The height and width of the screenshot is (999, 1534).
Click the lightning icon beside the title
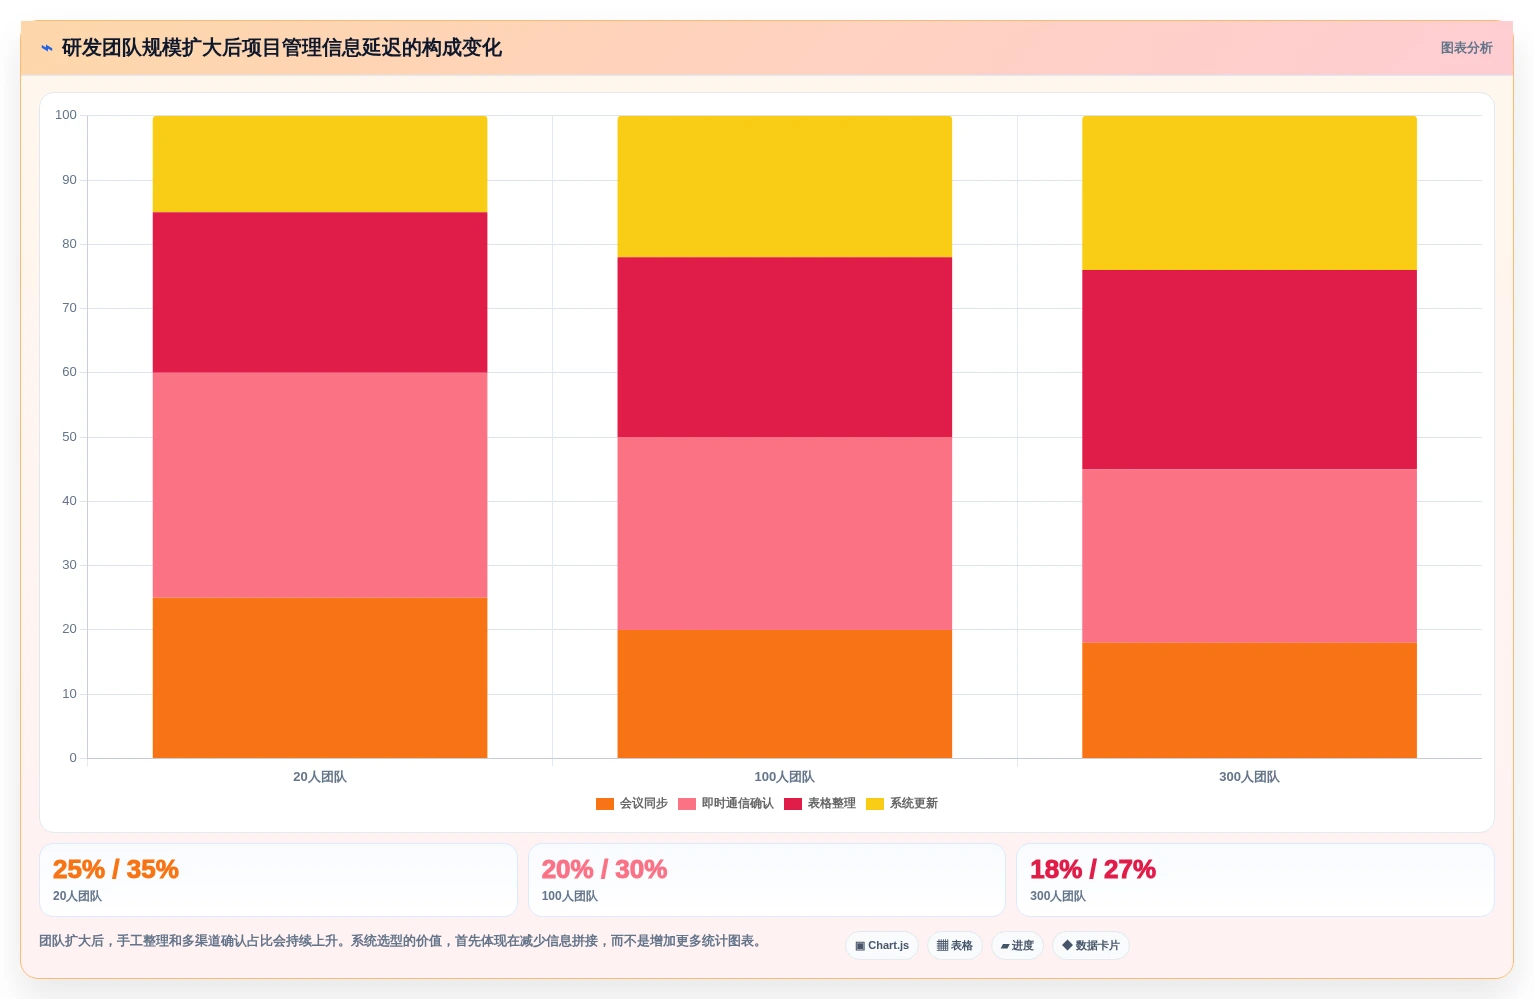coord(47,48)
